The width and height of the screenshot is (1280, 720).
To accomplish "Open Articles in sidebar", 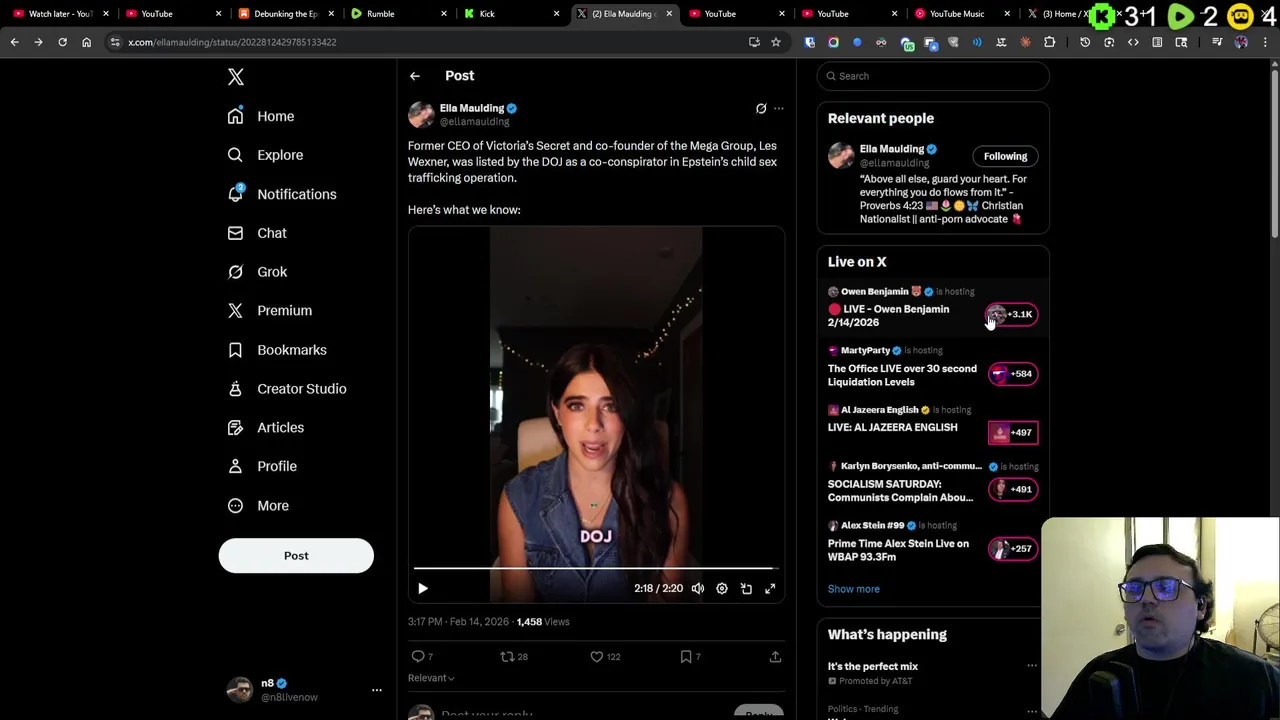I will click(265, 428).
